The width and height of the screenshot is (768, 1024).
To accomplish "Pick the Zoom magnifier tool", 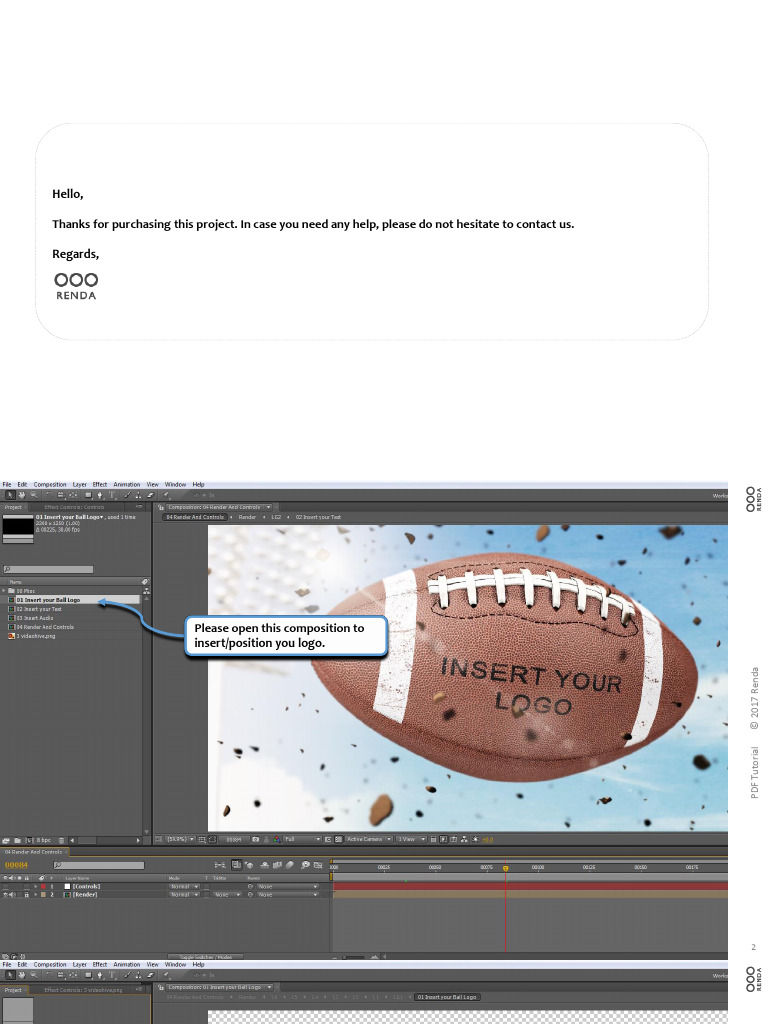I will click(33, 494).
